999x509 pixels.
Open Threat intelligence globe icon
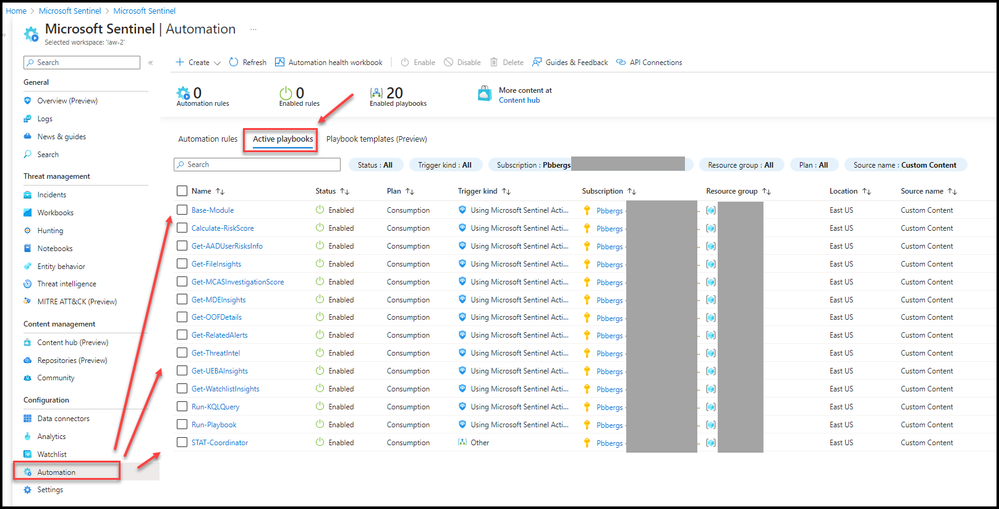click(27, 284)
